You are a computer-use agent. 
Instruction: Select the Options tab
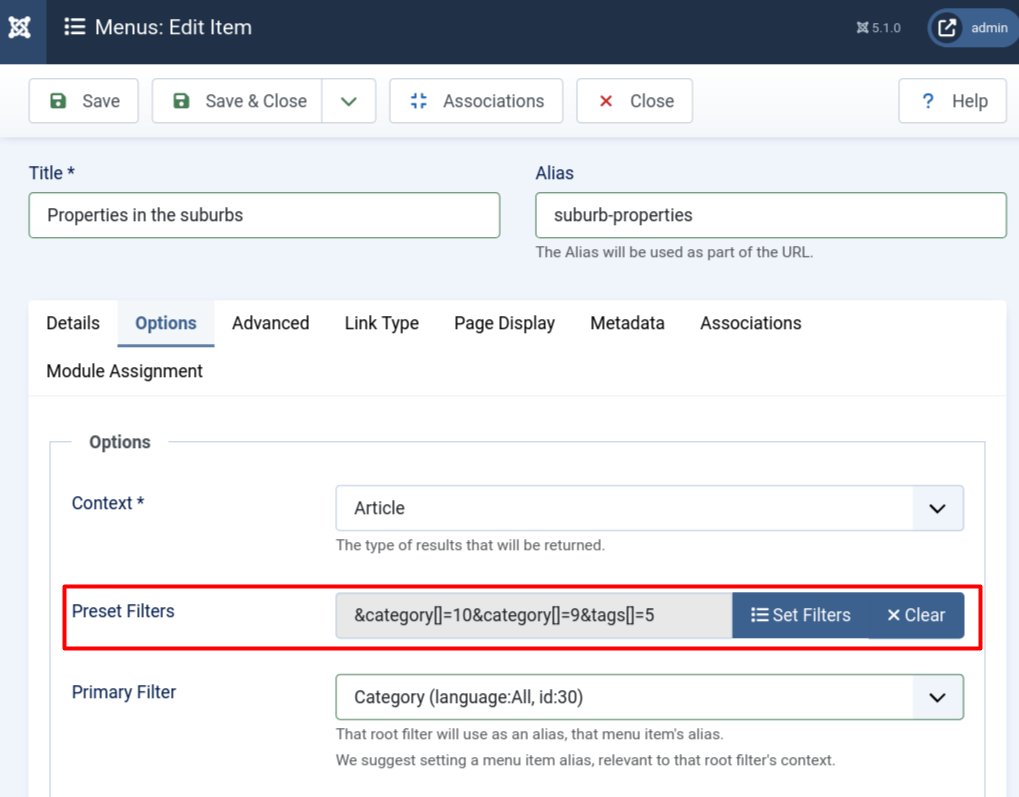(x=166, y=323)
